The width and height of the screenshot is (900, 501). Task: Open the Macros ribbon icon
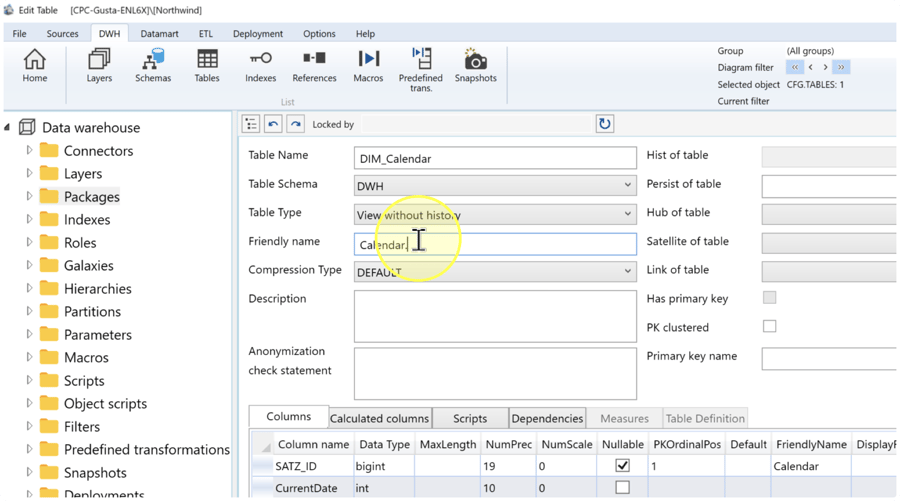coord(368,65)
